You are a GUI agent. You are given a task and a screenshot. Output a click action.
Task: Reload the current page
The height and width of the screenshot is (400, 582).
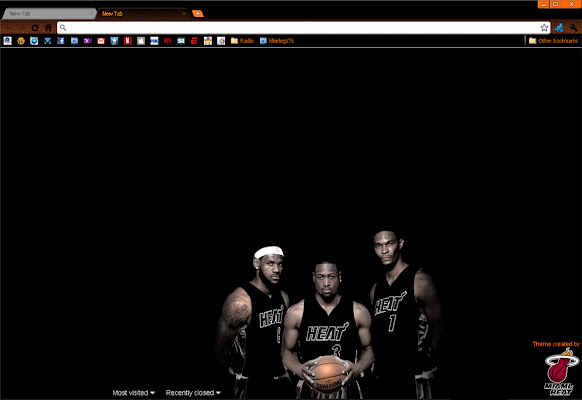pos(35,28)
